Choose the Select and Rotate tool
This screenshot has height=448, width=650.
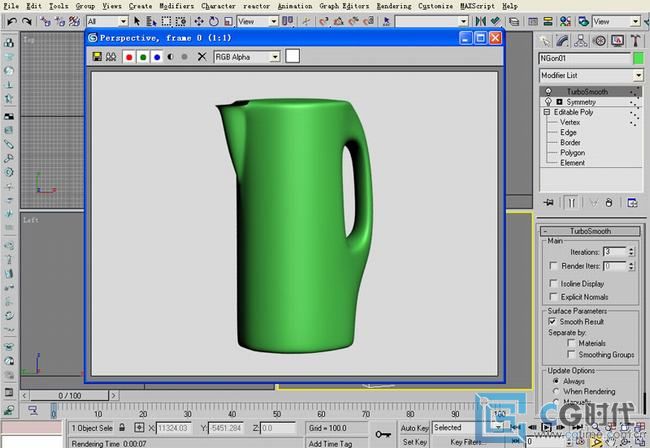(213, 21)
